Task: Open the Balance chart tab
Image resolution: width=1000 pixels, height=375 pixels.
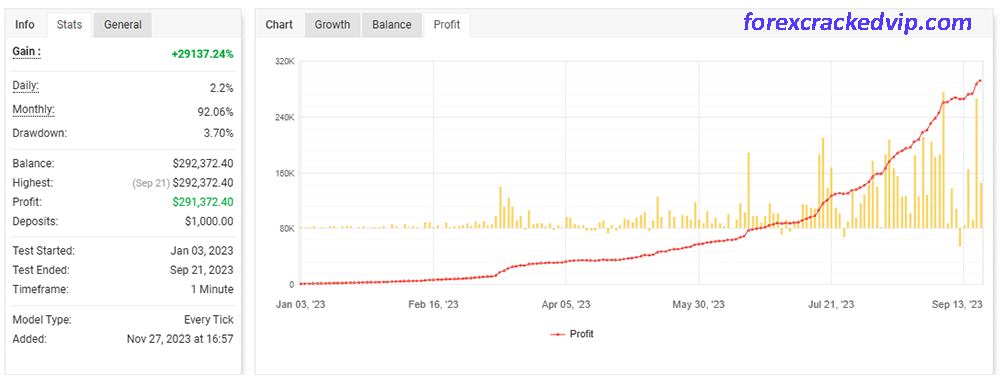Action: tap(392, 25)
